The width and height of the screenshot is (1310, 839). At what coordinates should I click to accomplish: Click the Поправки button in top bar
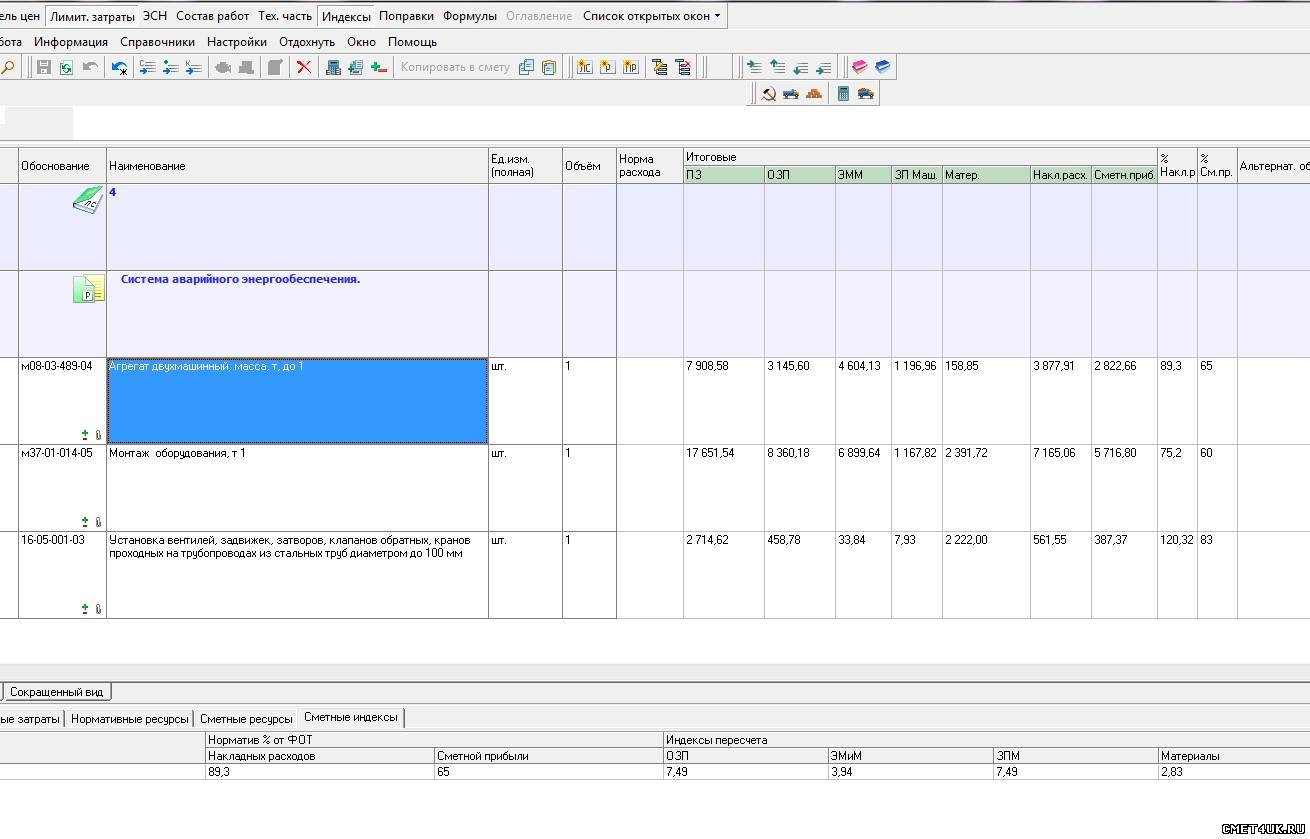point(407,16)
